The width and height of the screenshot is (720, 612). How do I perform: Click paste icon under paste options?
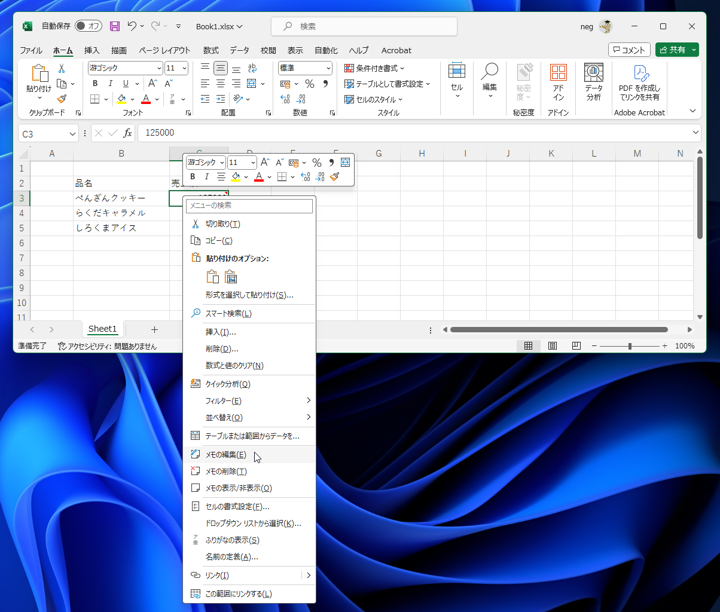(x=213, y=277)
